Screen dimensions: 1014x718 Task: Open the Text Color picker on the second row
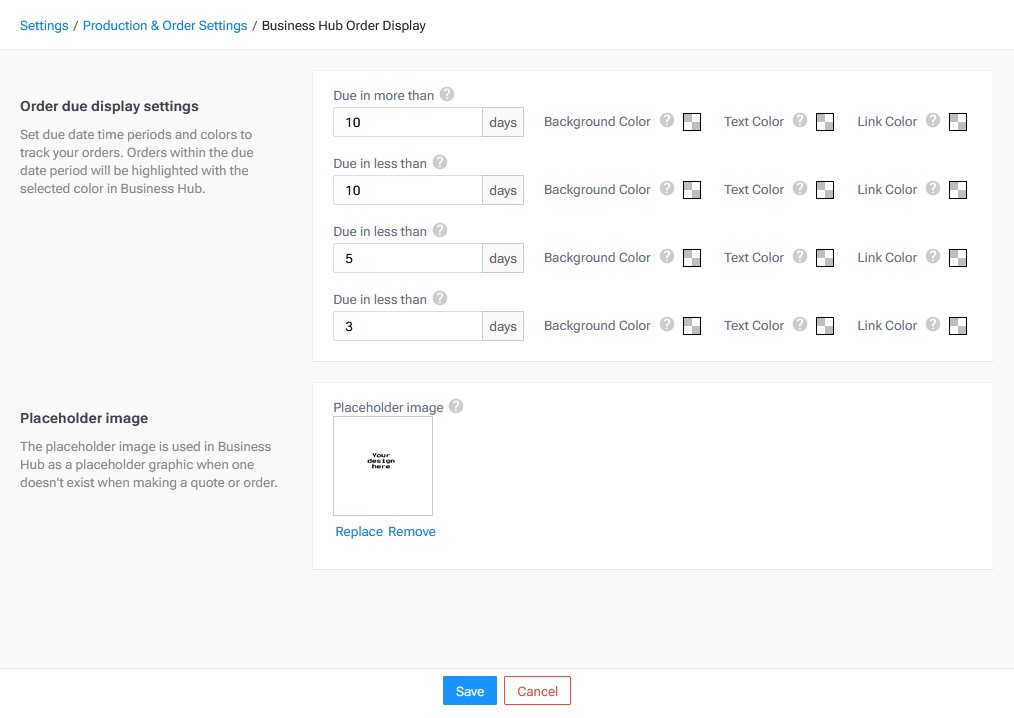[x=824, y=189]
